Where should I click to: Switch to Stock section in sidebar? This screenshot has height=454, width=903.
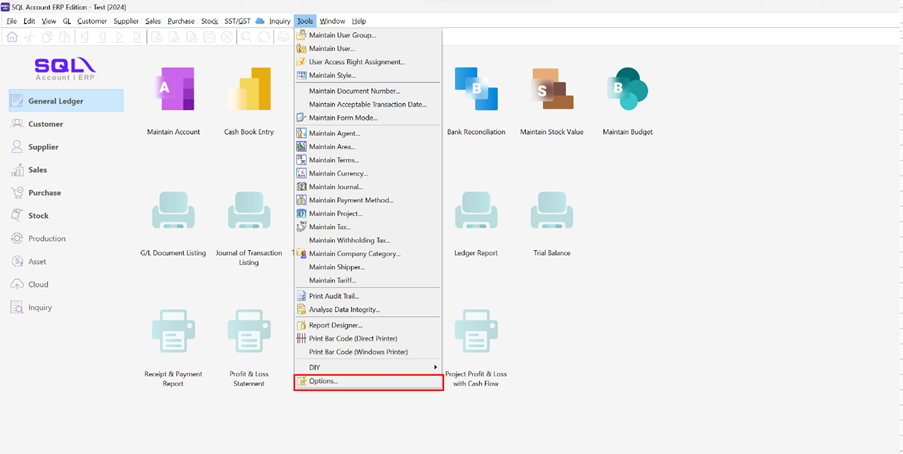39,216
